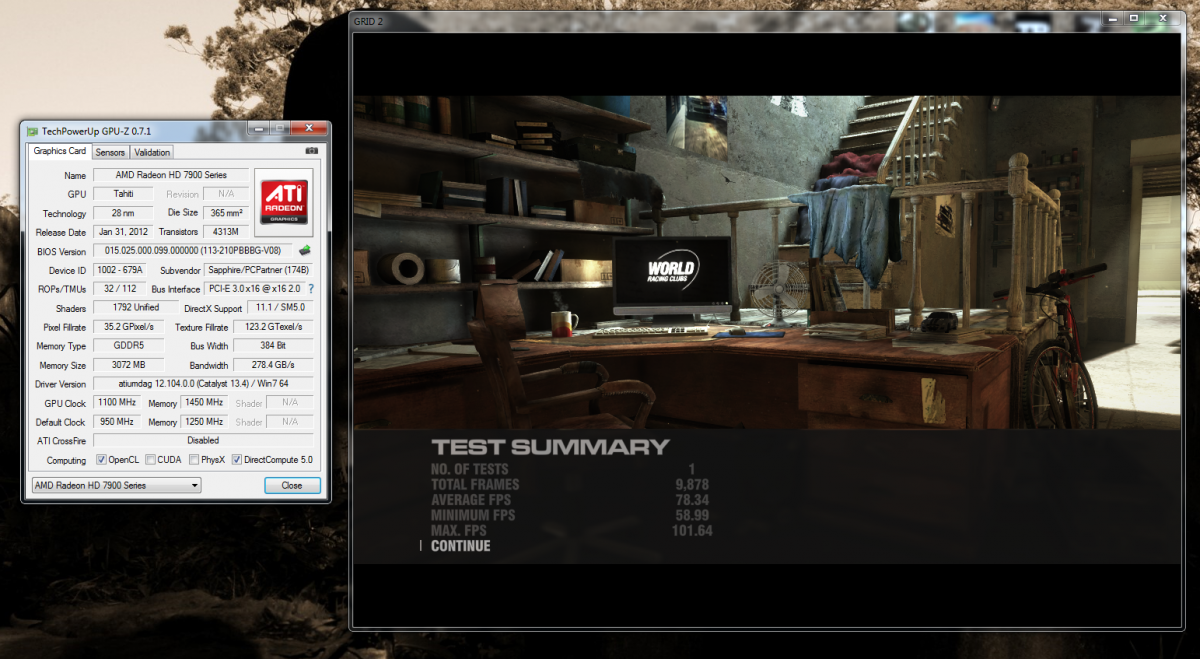The image size is (1200, 659).
Task: Click the GPU Name field
Action: pos(170,175)
